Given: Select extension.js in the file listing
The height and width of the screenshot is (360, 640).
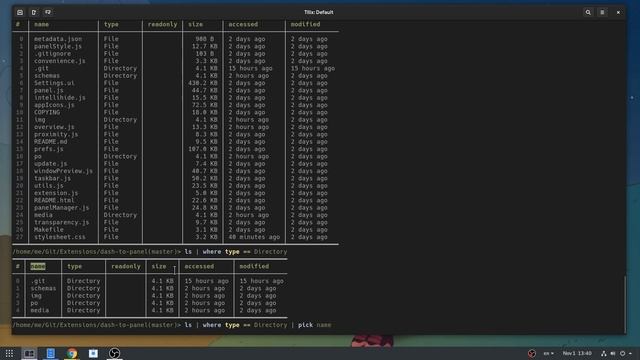Looking at the screenshot, I should [56, 193].
